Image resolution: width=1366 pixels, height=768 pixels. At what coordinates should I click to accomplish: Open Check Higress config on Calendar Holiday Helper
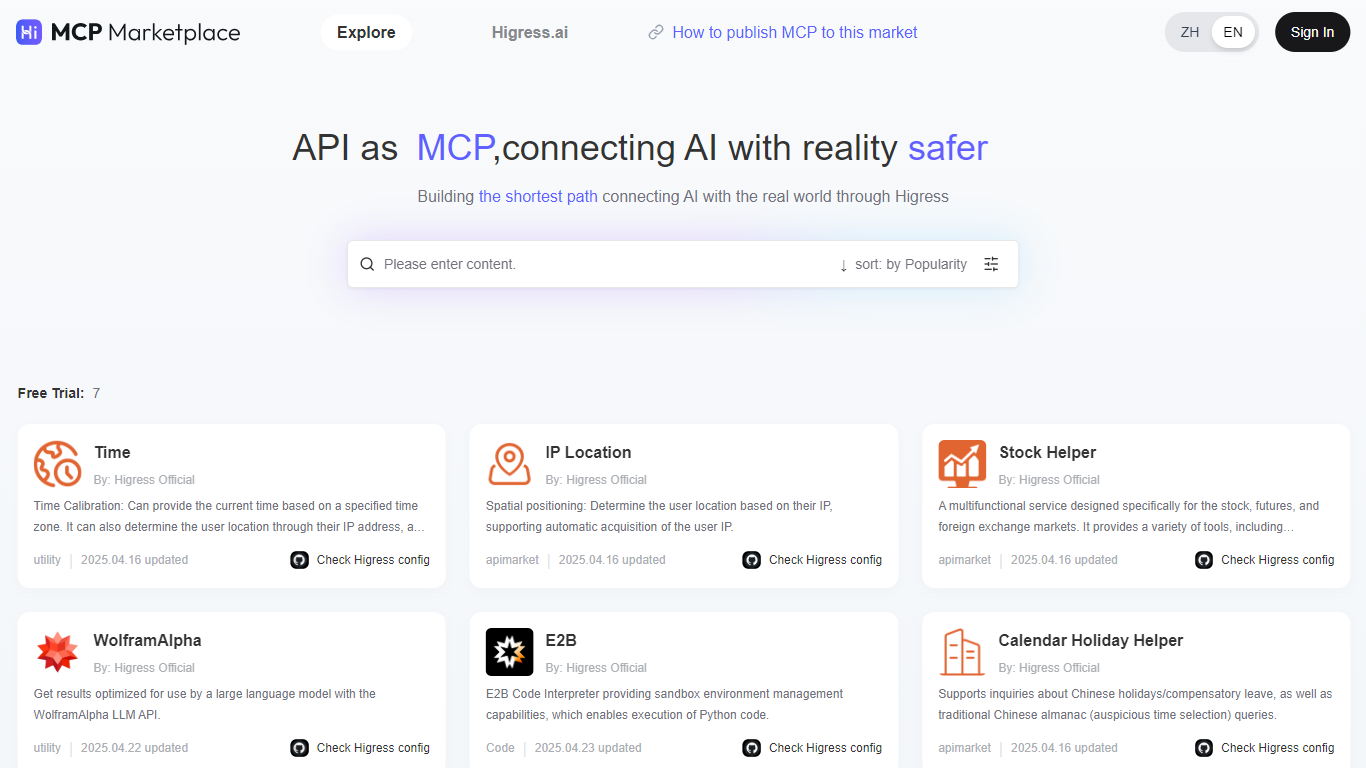coord(1277,748)
